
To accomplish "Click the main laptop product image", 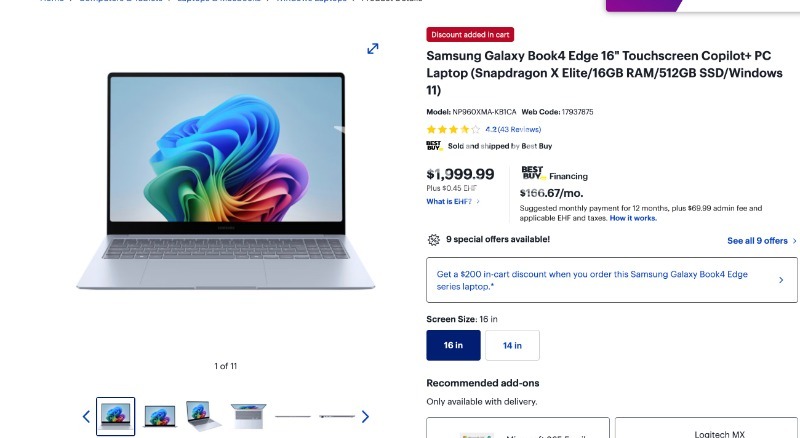I will click(x=226, y=181).
